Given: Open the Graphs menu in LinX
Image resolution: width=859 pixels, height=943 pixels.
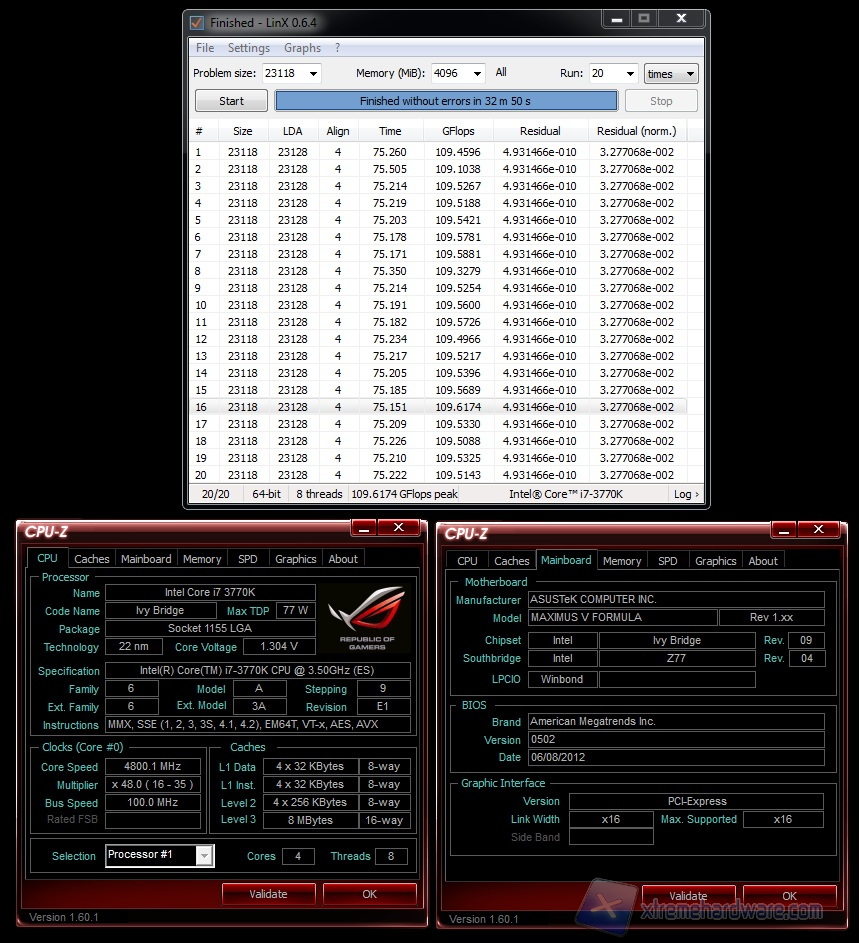Looking at the screenshot, I should point(302,48).
